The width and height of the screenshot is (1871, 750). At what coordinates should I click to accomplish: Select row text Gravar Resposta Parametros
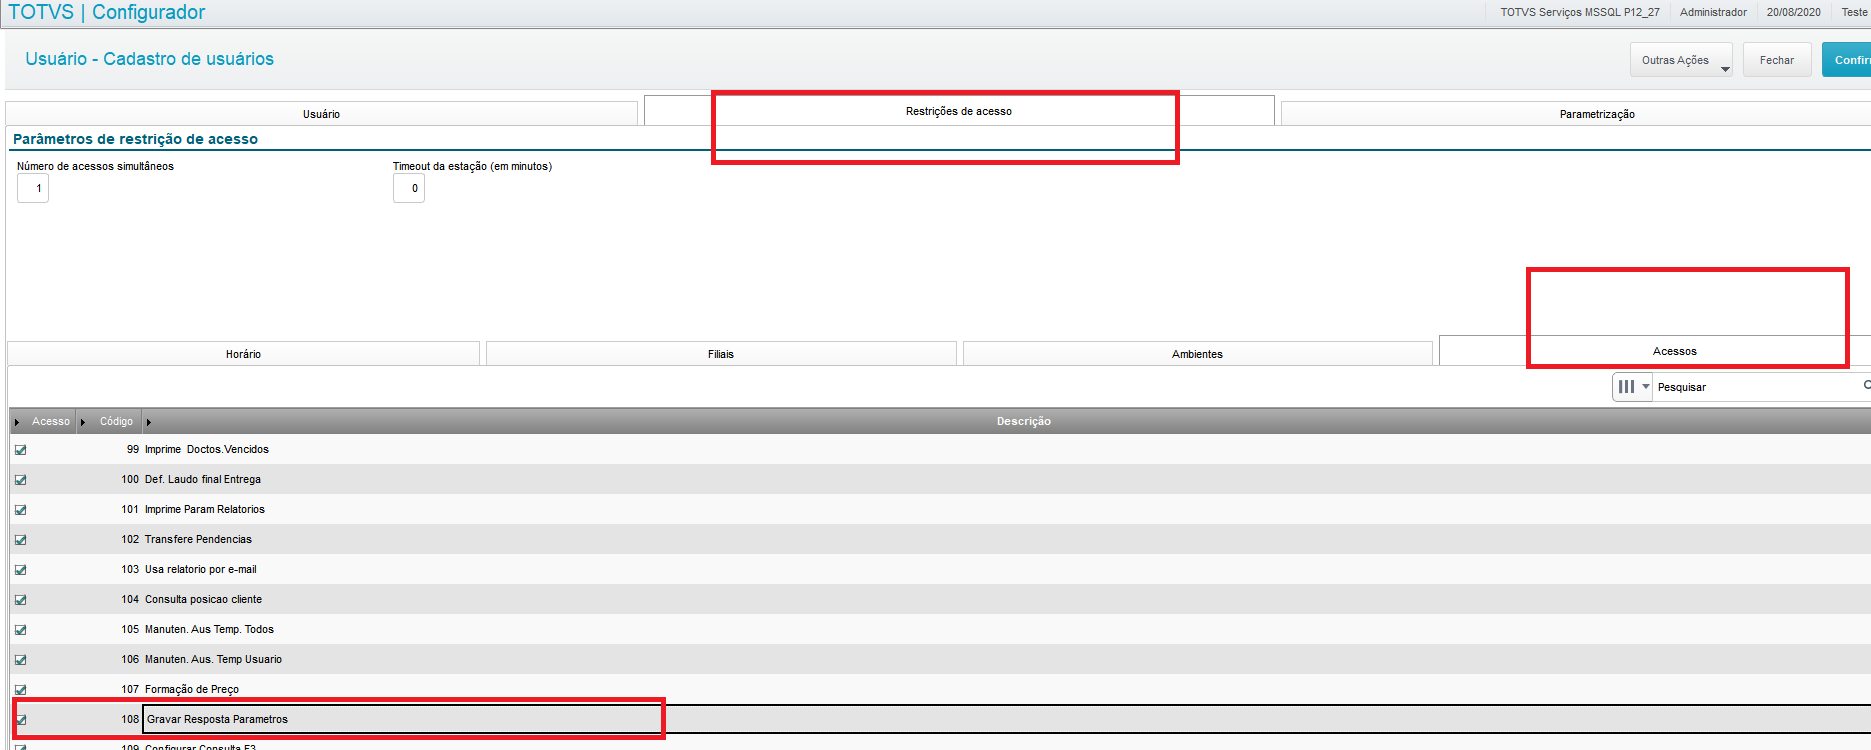217,719
